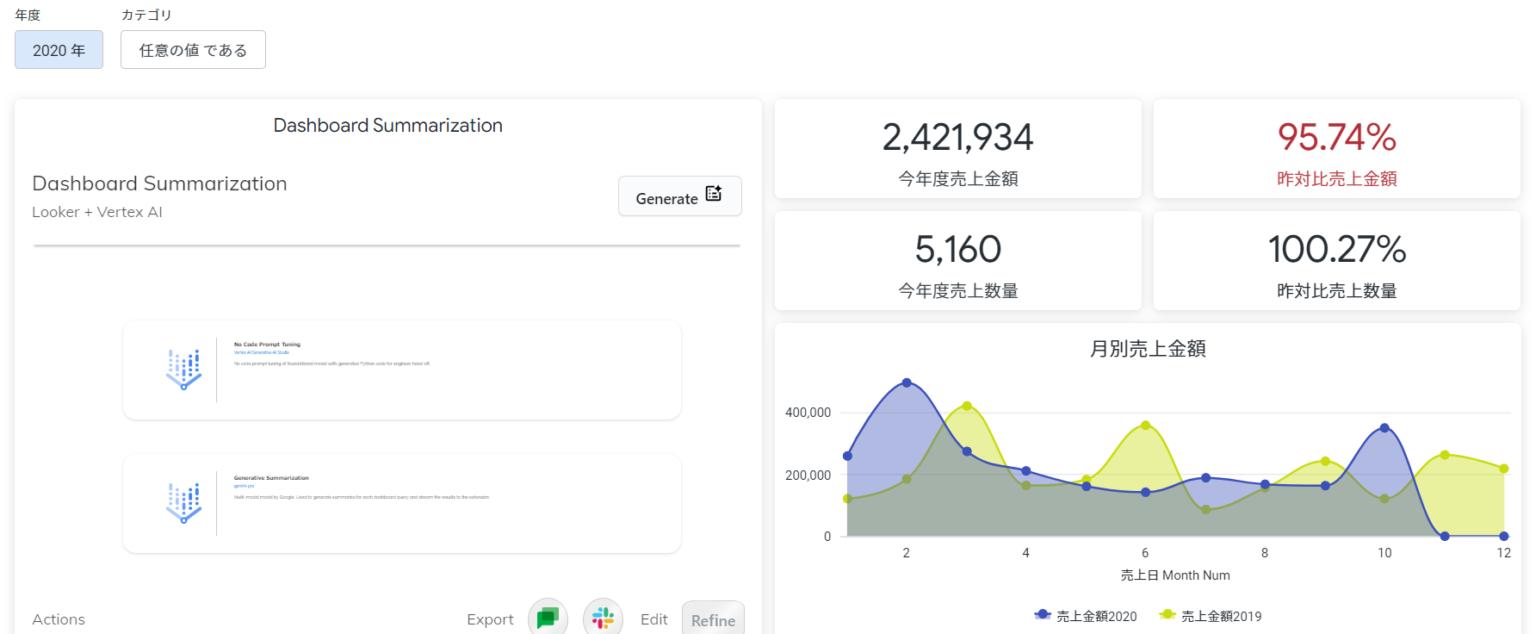Click the peak data point at month 2
The image size is (1536, 634).
pos(907,382)
